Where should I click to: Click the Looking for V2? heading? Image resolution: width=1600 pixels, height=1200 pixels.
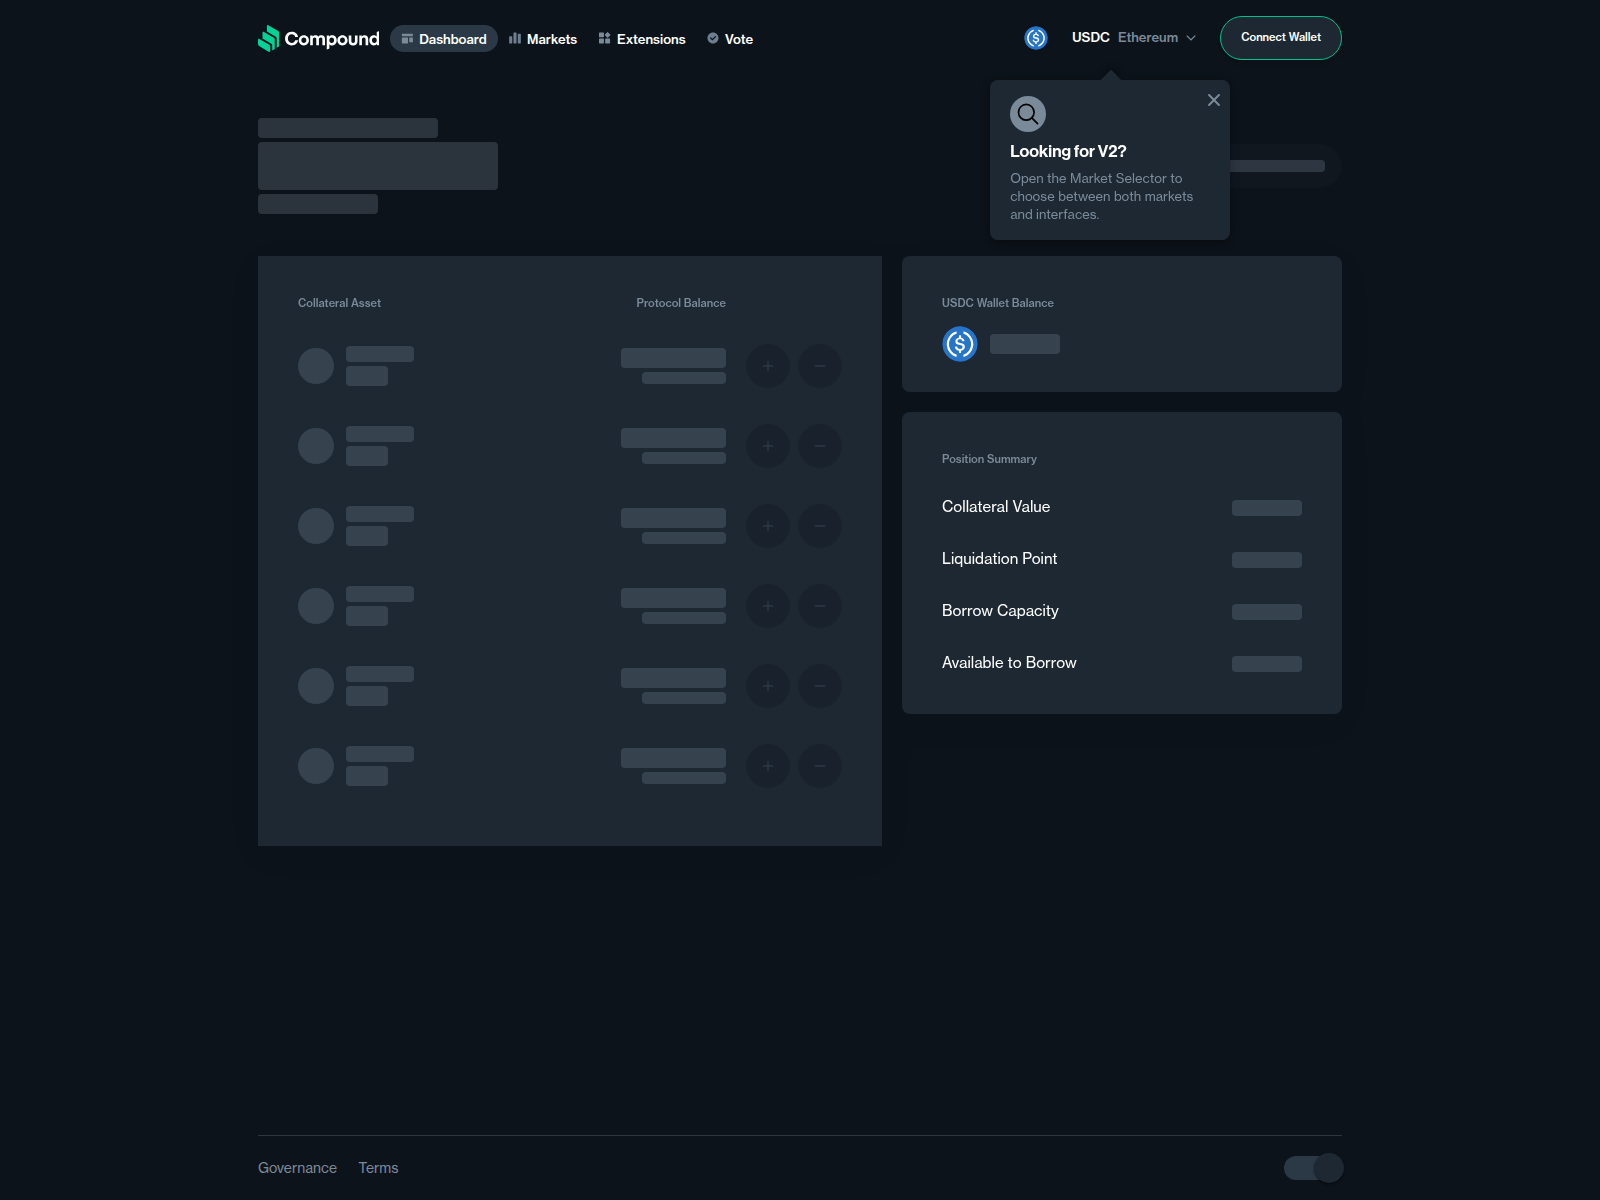click(1068, 151)
